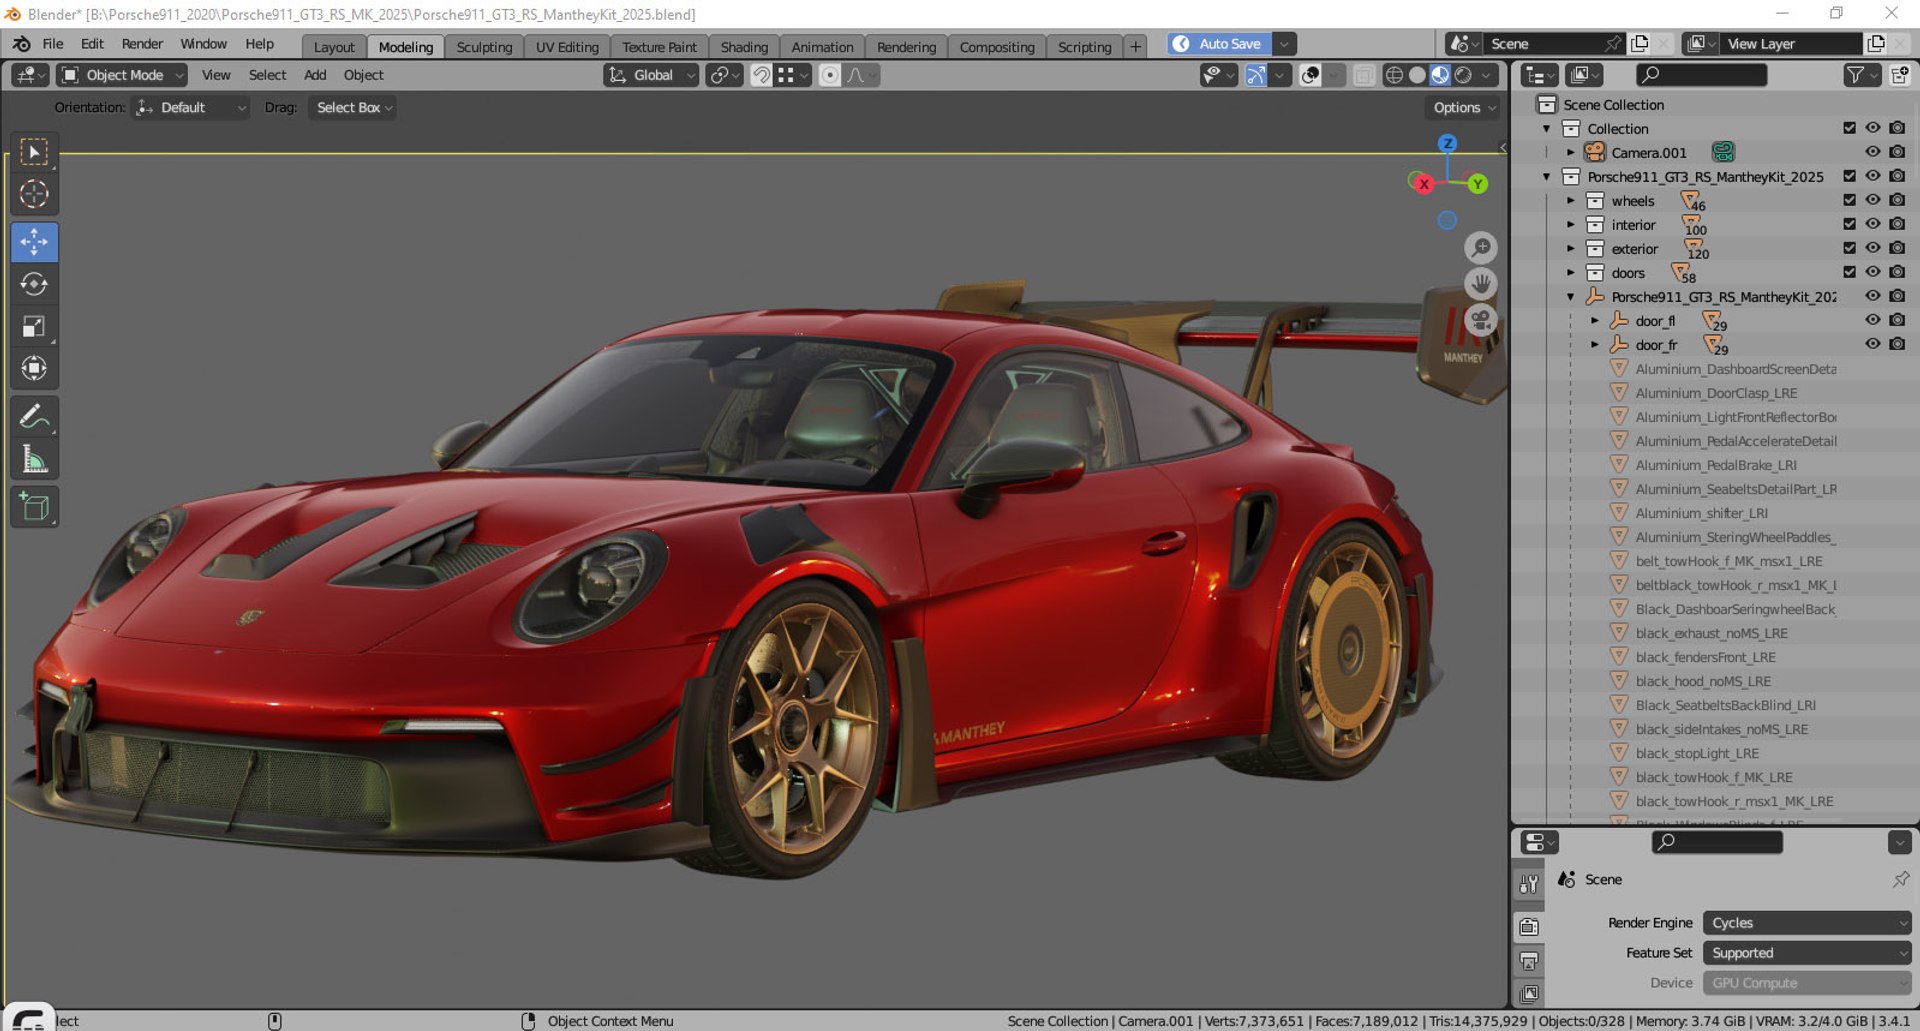Disable door_fl in renders
The width and height of the screenshot is (1920, 1031).
click(x=1897, y=320)
